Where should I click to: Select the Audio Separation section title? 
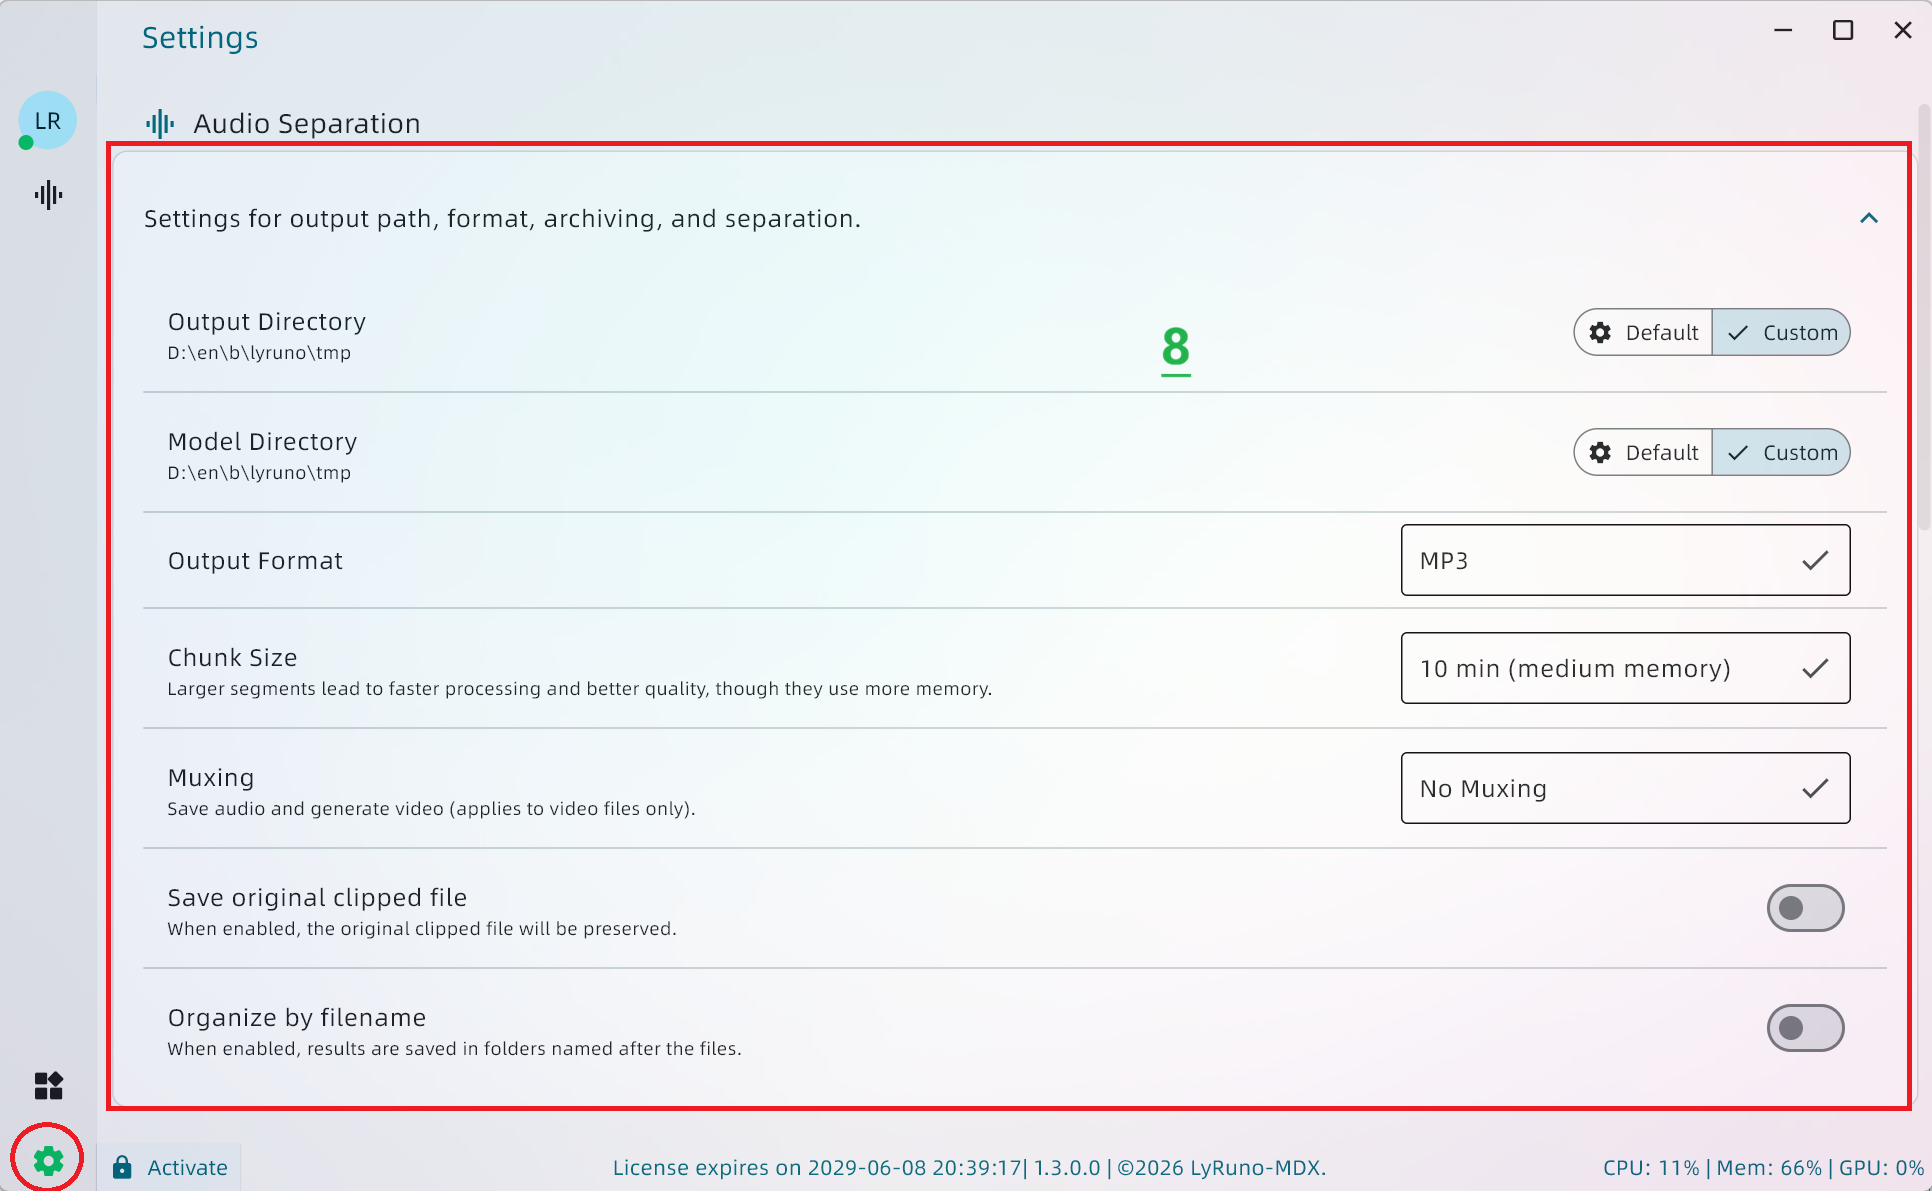[306, 123]
